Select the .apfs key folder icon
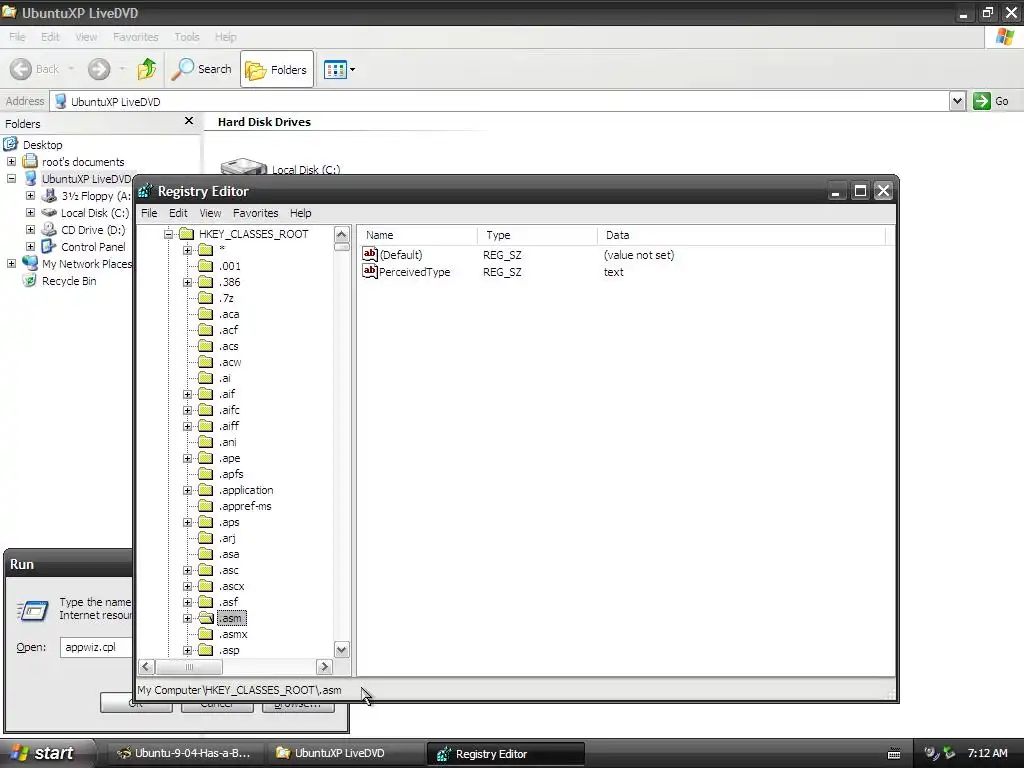Image resolution: width=1024 pixels, height=768 pixels. tap(206, 474)
